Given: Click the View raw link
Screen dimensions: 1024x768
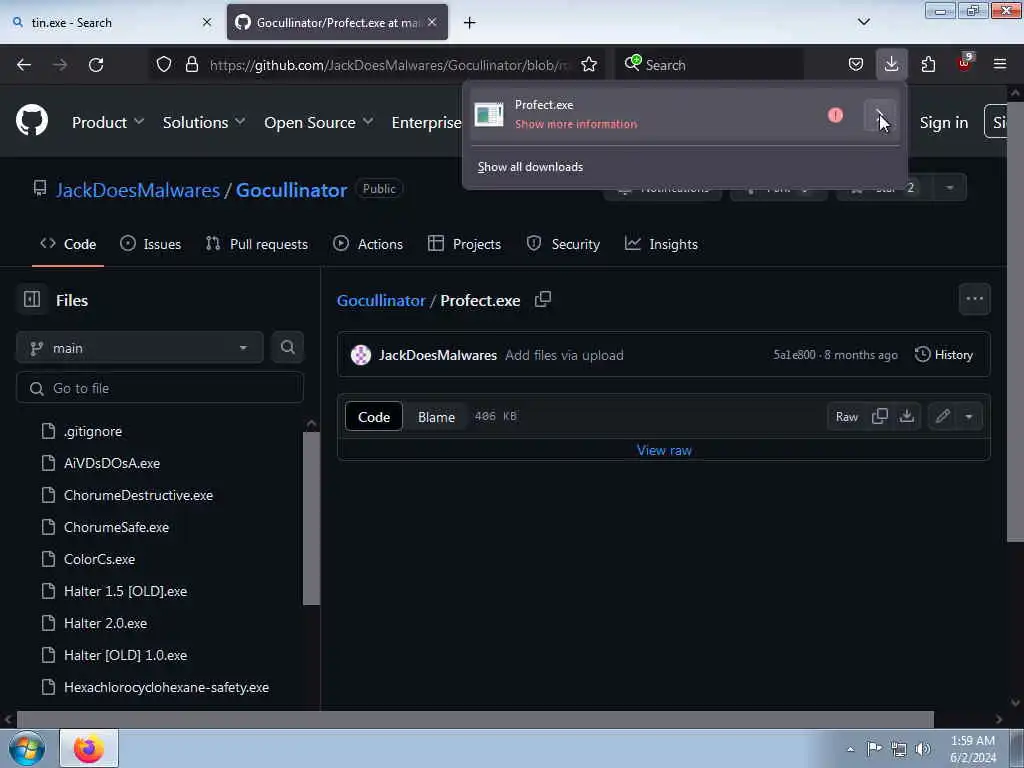Looking at the screenshot, I should (664, 451).
